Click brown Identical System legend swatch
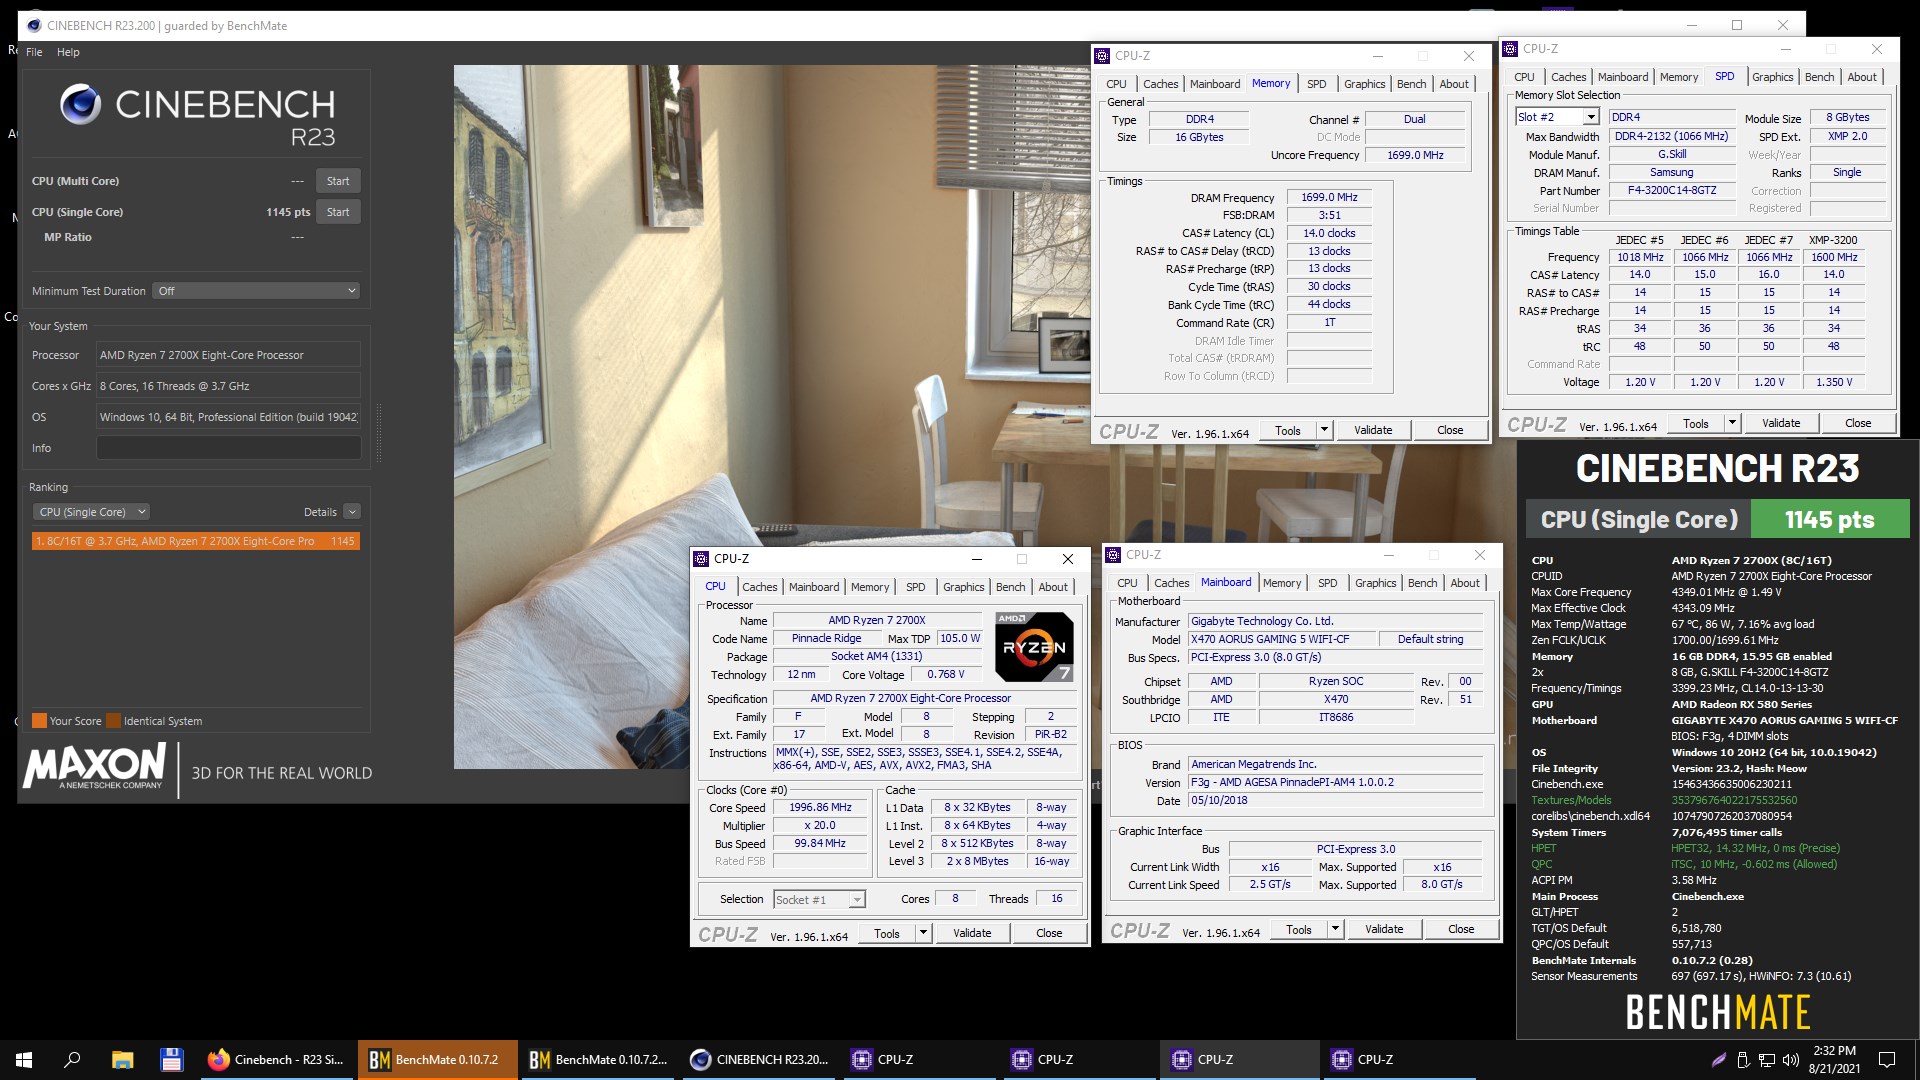The width and height of the screenshot is (1920, 1080). (x=113, y=721)
